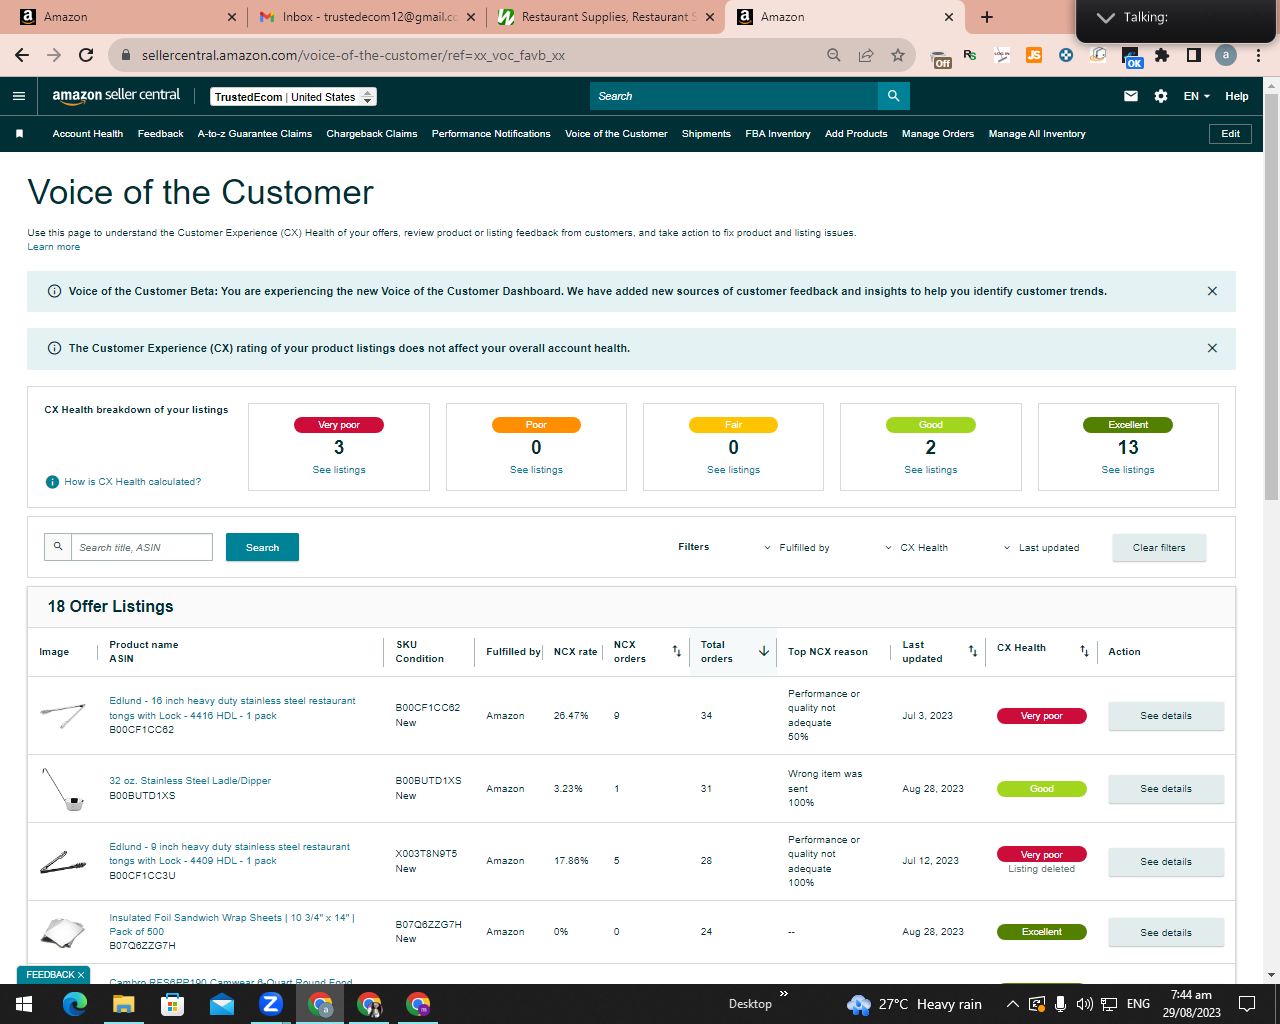Screen dimensions: 1280x1024
Task: Expand the CX Health filter
Action: pyautogui.click(x=917, y=548)
